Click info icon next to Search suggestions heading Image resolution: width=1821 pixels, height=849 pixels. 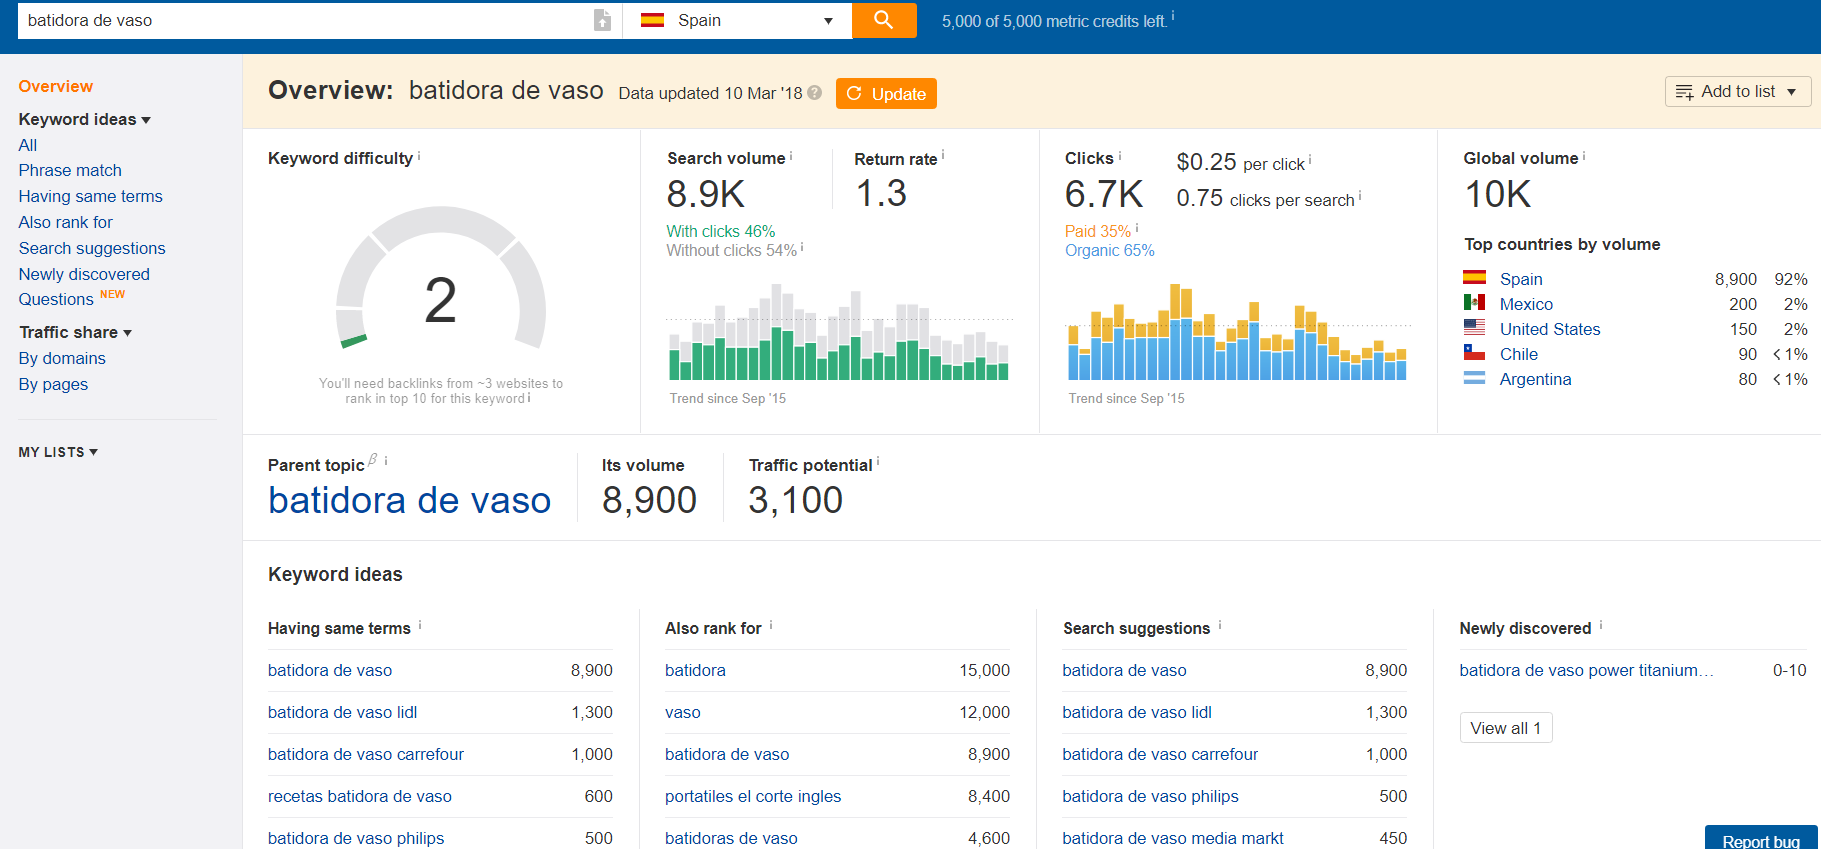tap(1220, 625)
